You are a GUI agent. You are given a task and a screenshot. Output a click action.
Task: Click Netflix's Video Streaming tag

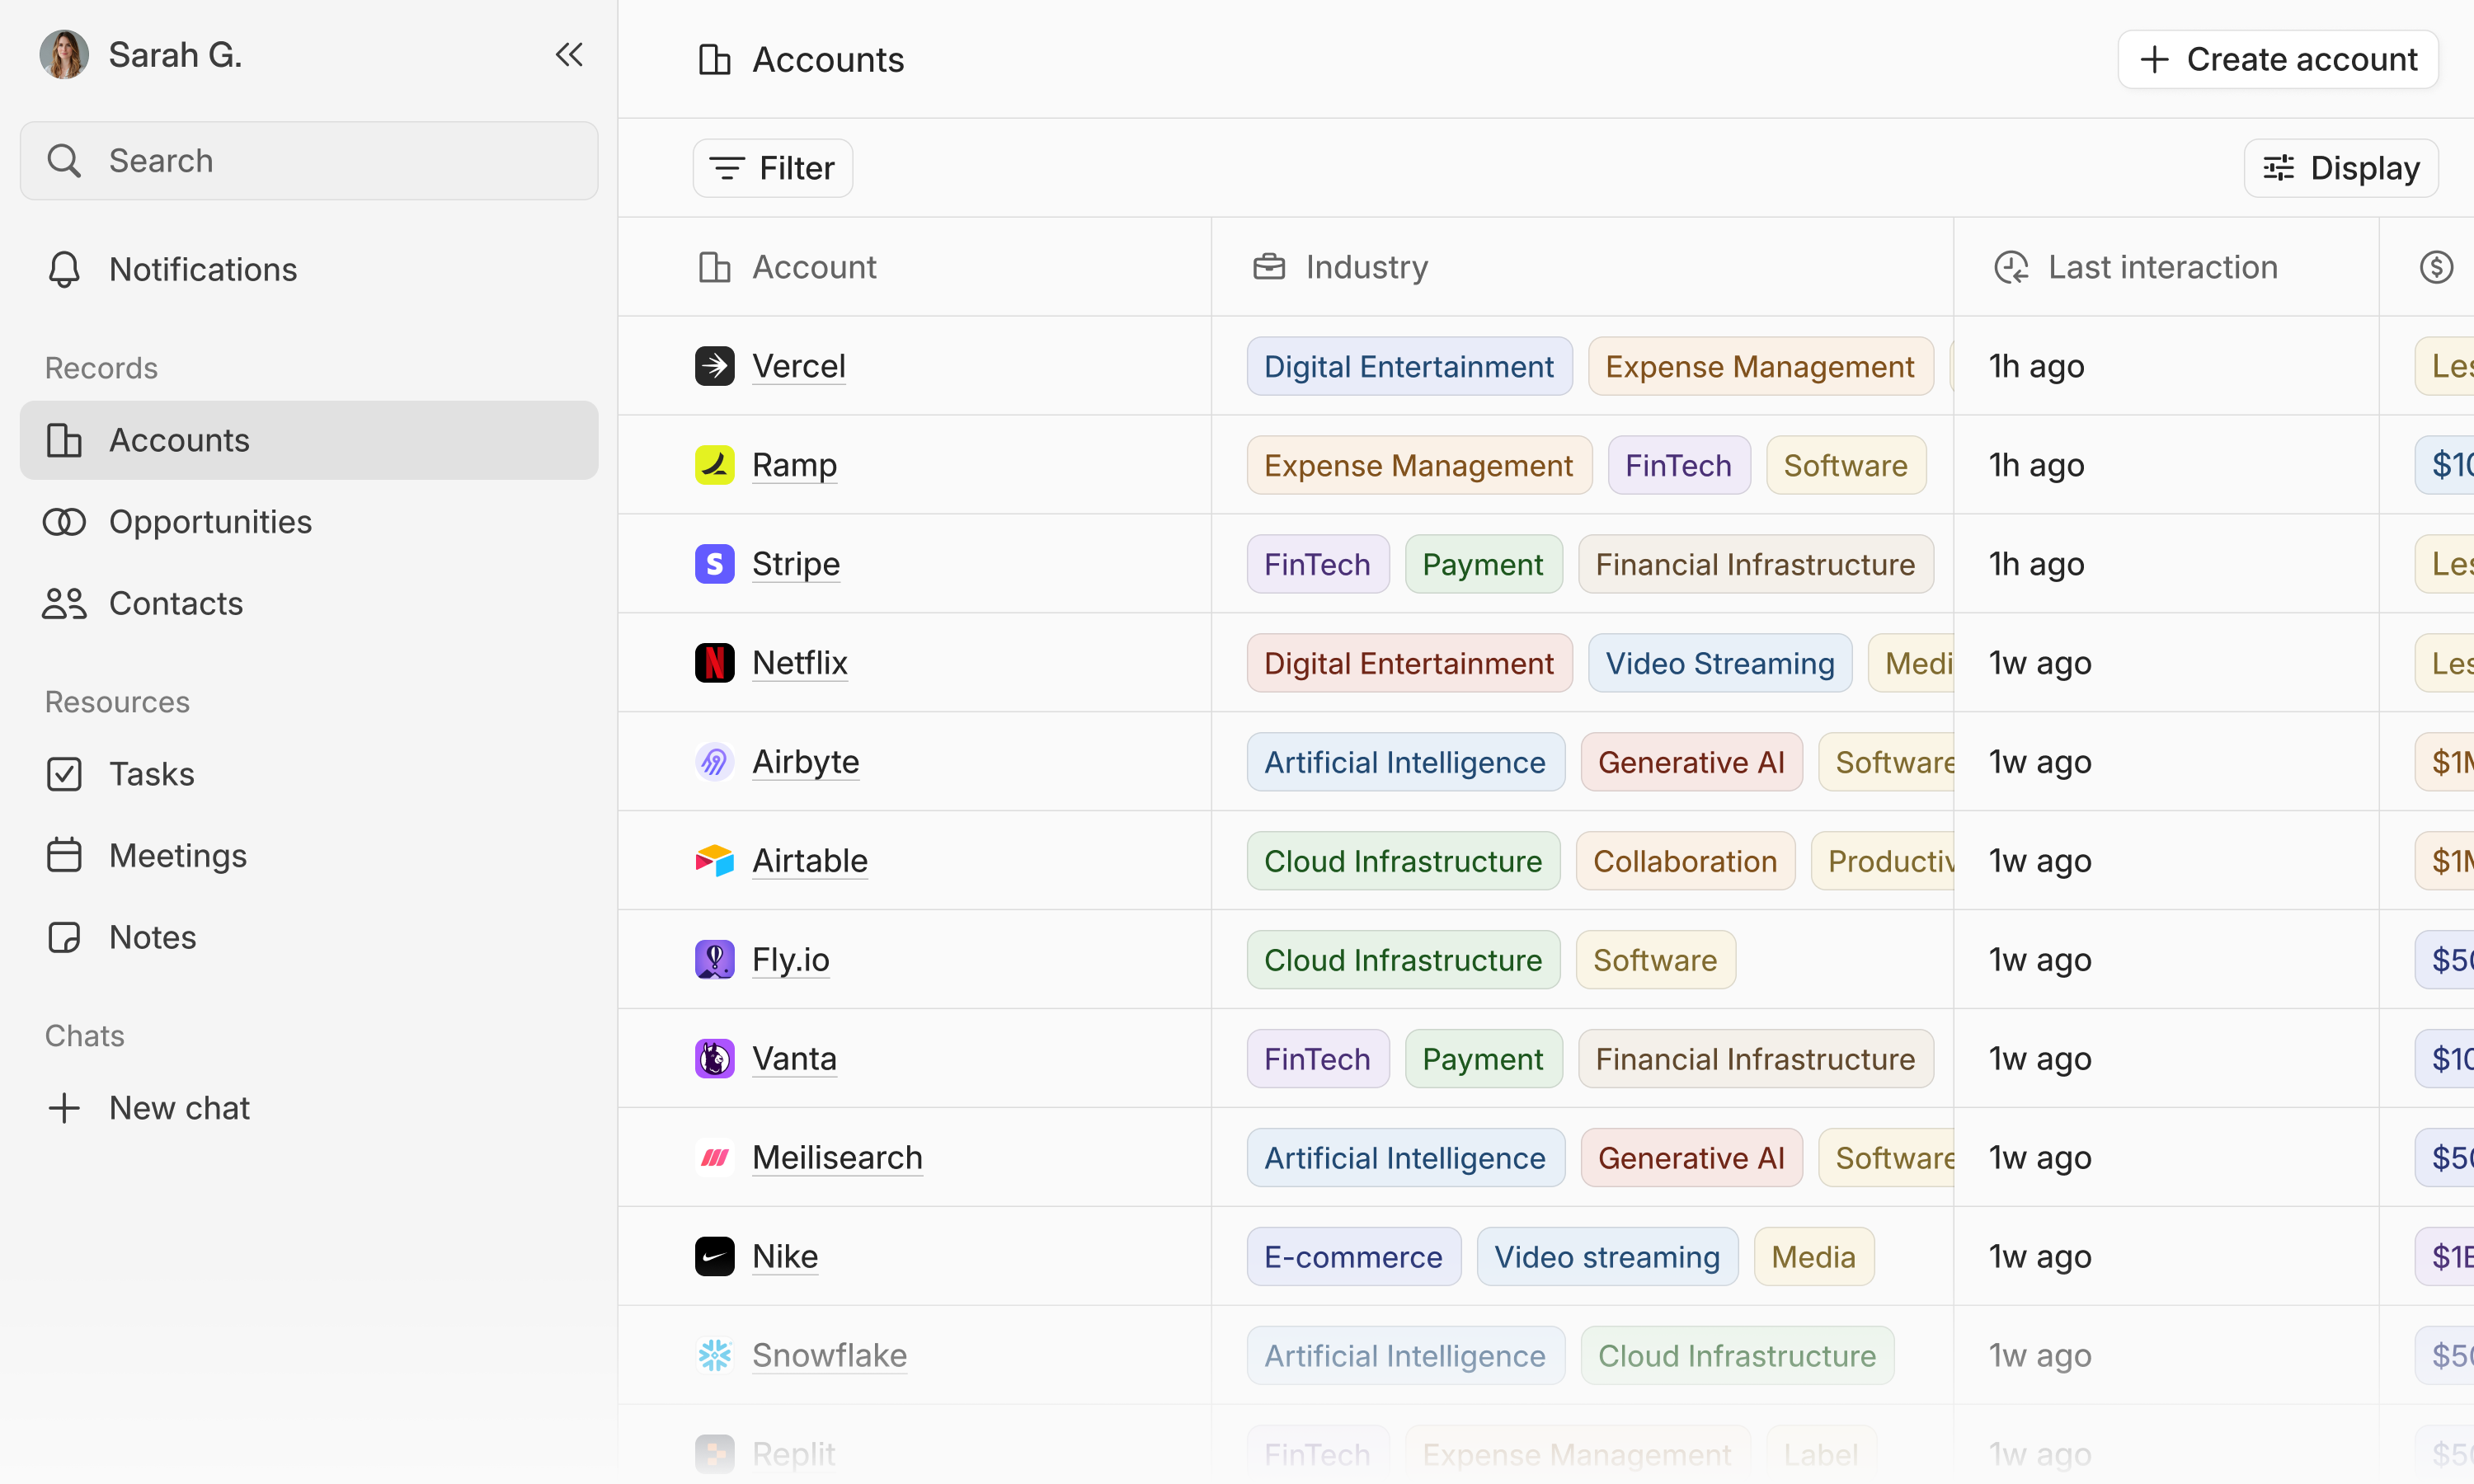pyautogui.click(x=1720, y=663)
